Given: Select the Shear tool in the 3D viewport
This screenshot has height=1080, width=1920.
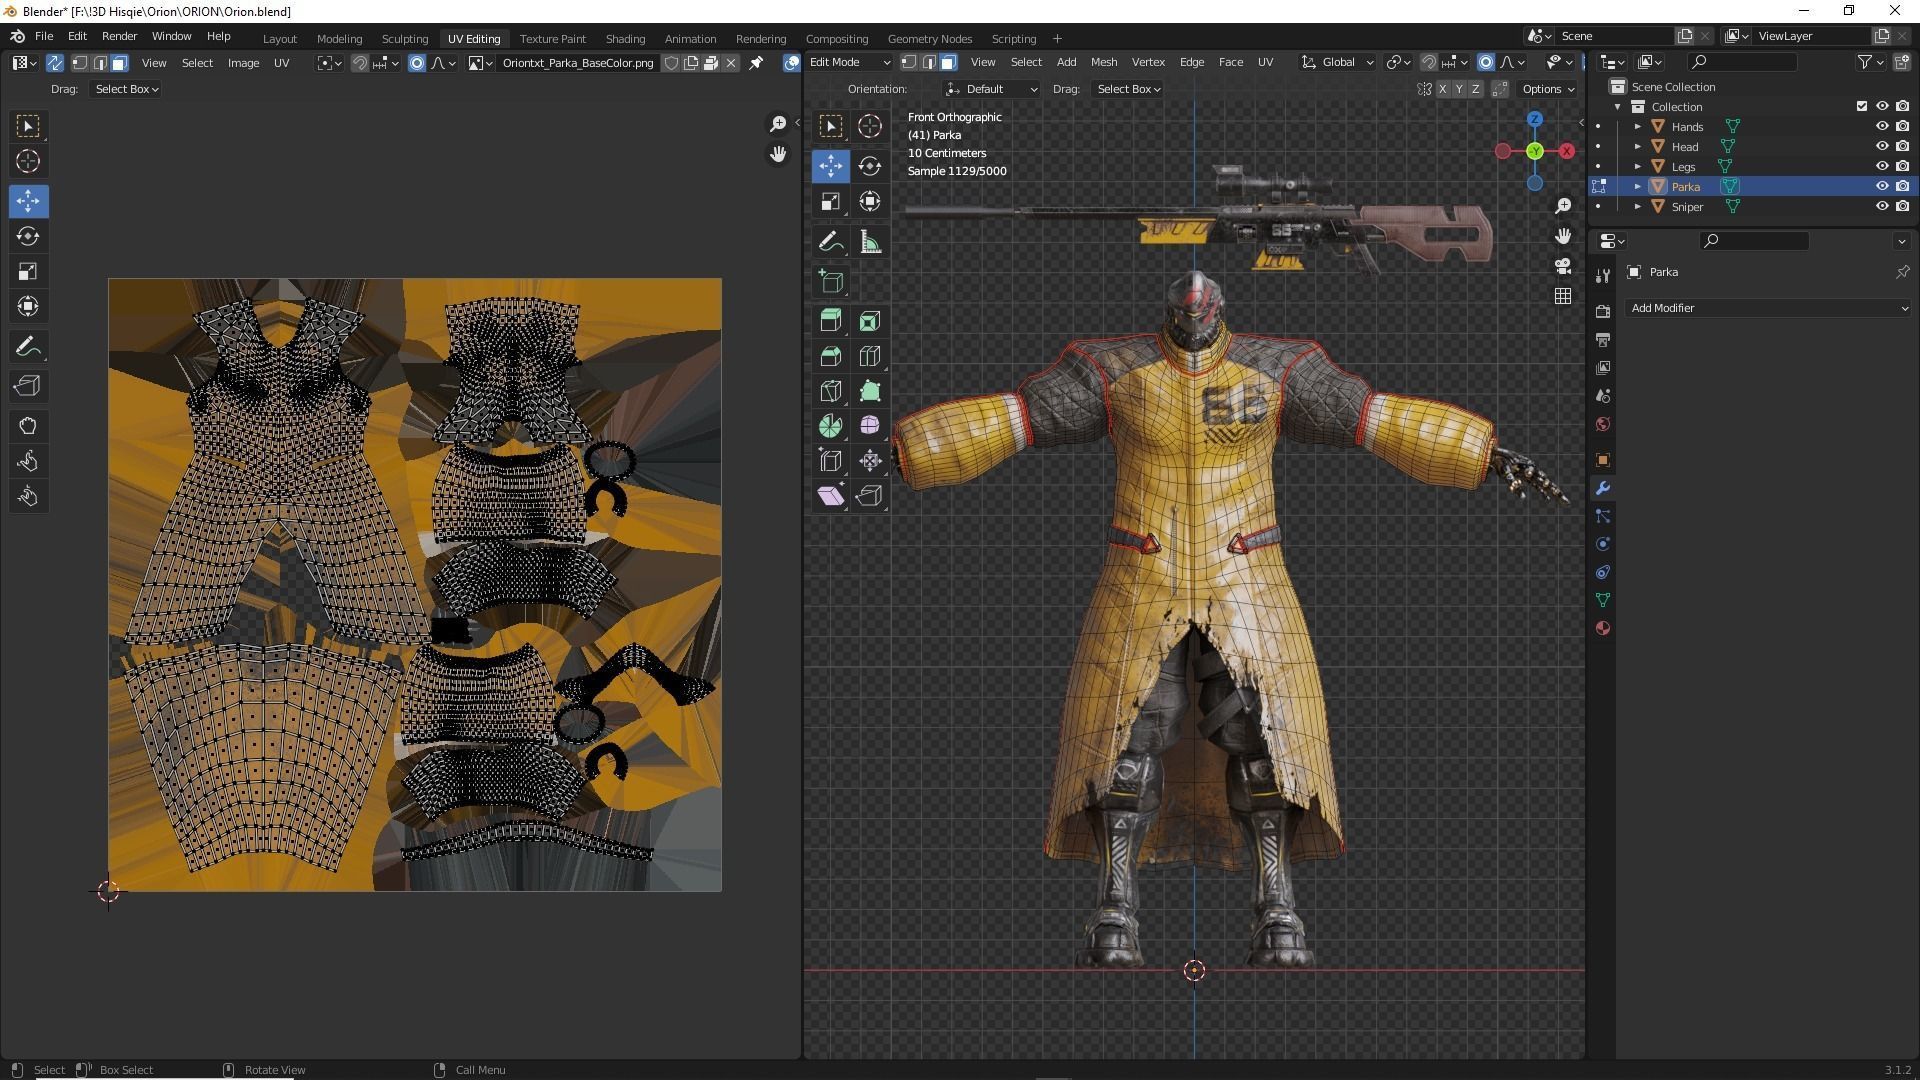Looking at the screenshot, I should point(831,496).
